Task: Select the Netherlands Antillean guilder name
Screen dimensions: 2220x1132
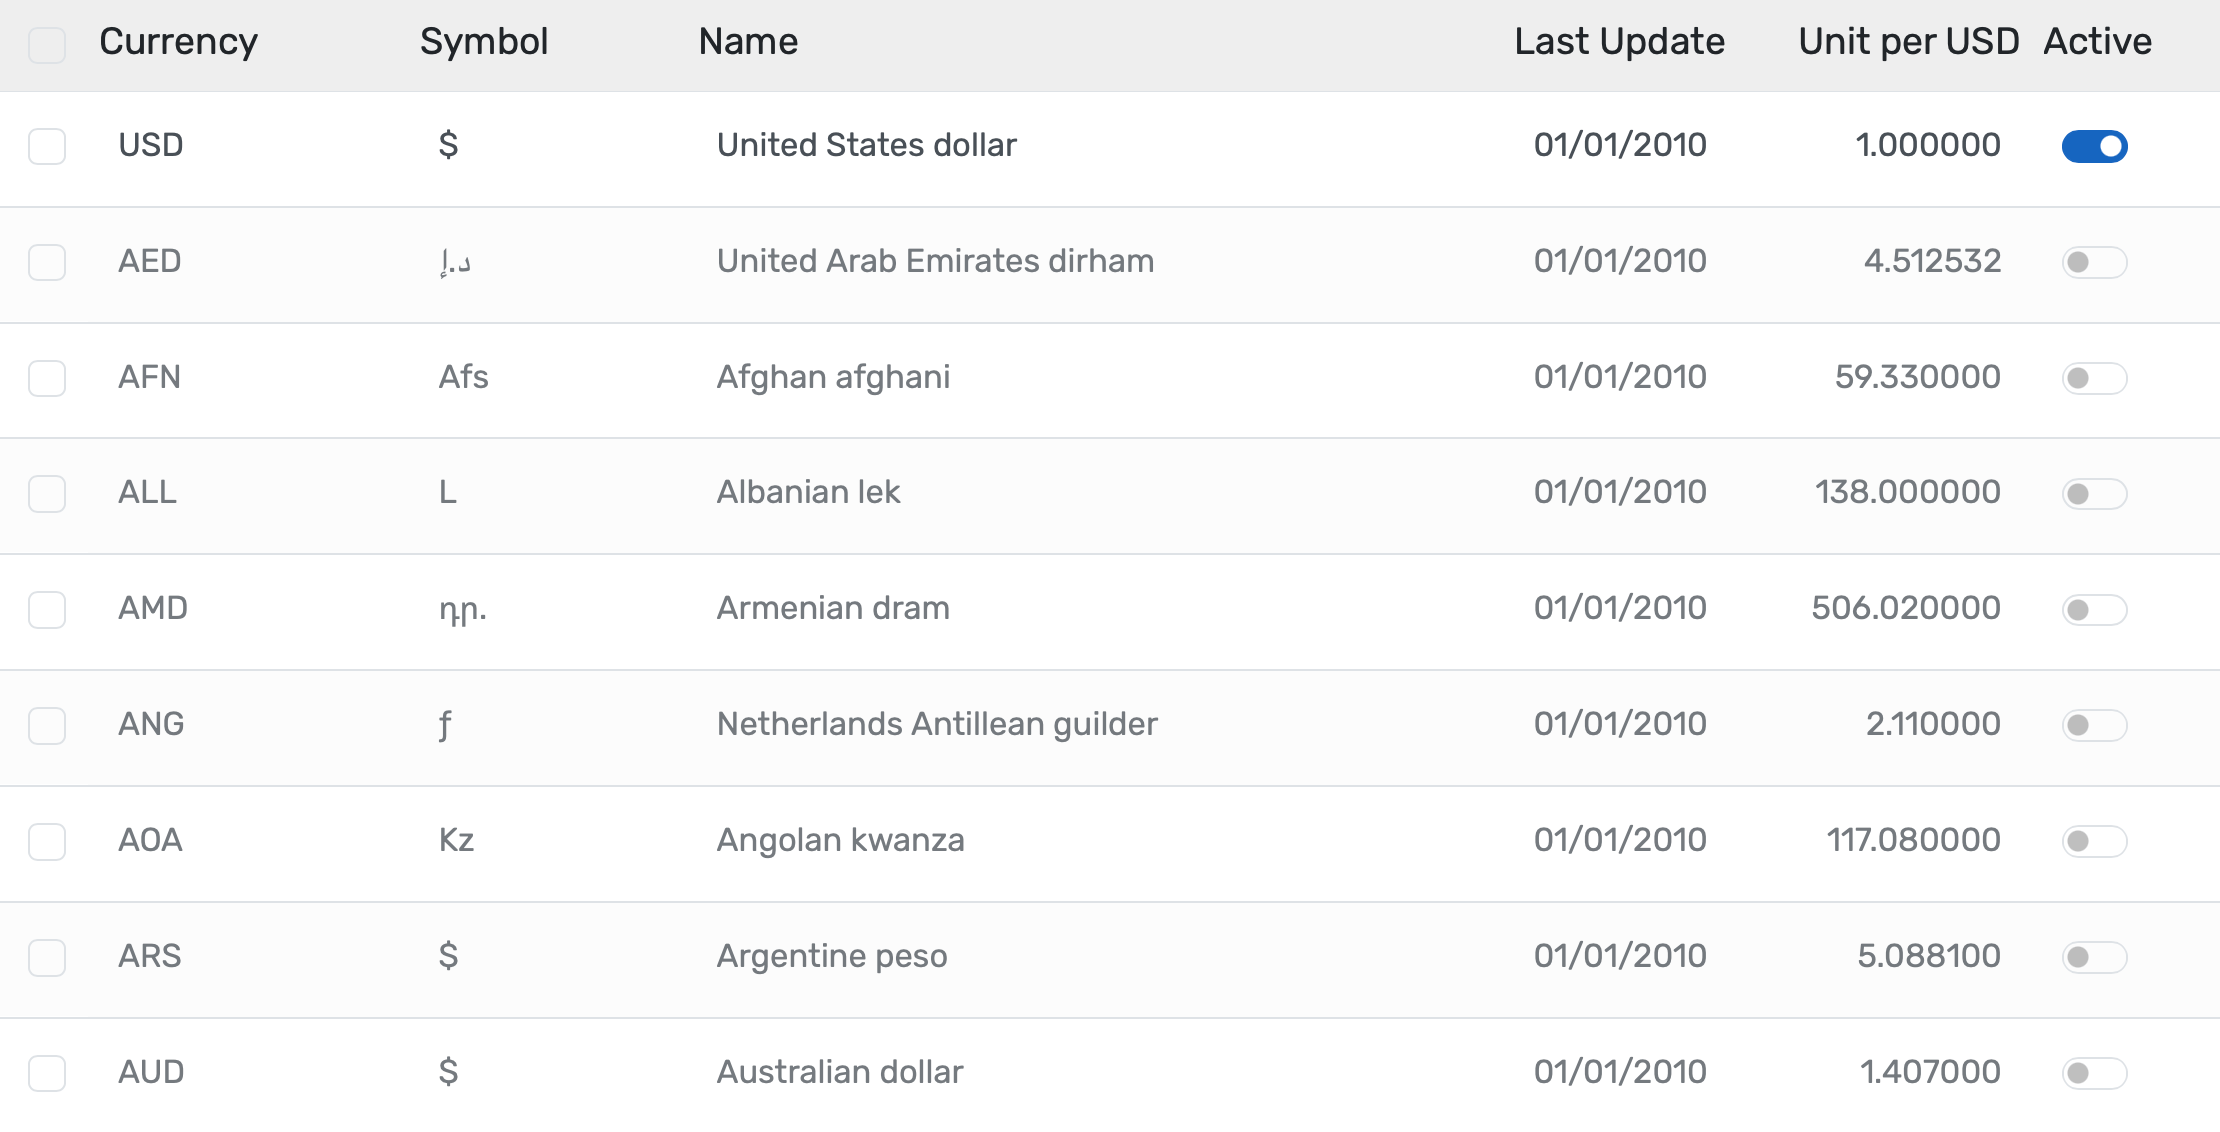Action: [937, 724]
